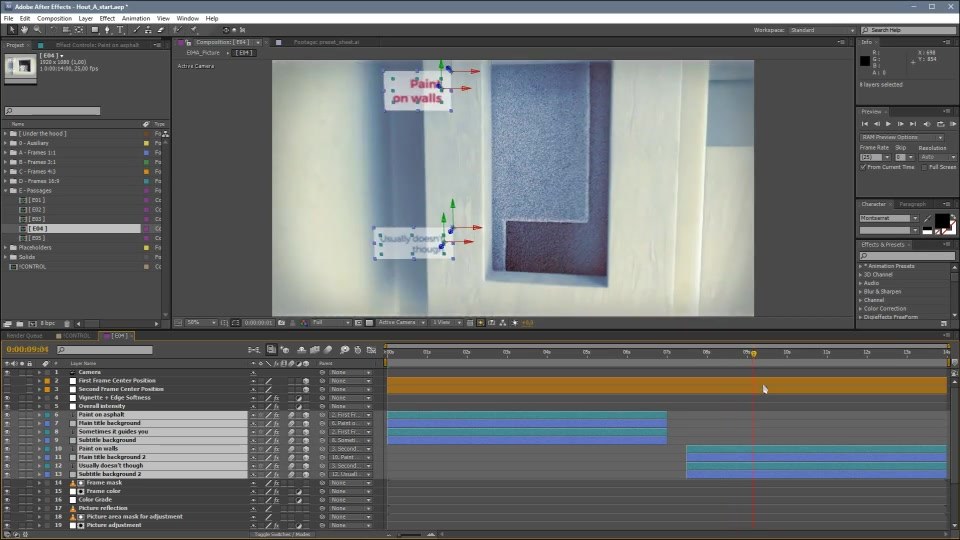Image resolution: width=960 pixels, height=540 pixels.
Task: Select the [E05] composition in Project
Action: (x=37, y=238)
